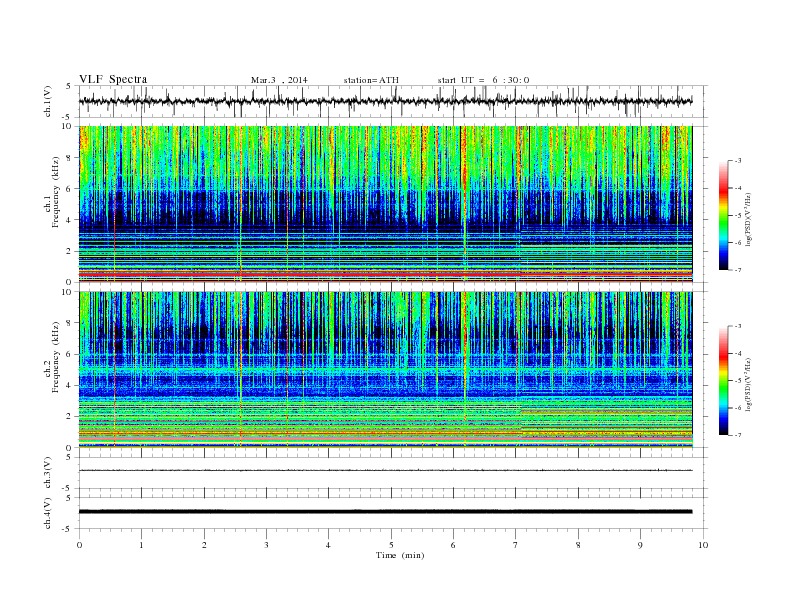Click the '5' tick label on the time axis
Image resolution: width=792 pixels, height=612 pixels.
(391, 545)
